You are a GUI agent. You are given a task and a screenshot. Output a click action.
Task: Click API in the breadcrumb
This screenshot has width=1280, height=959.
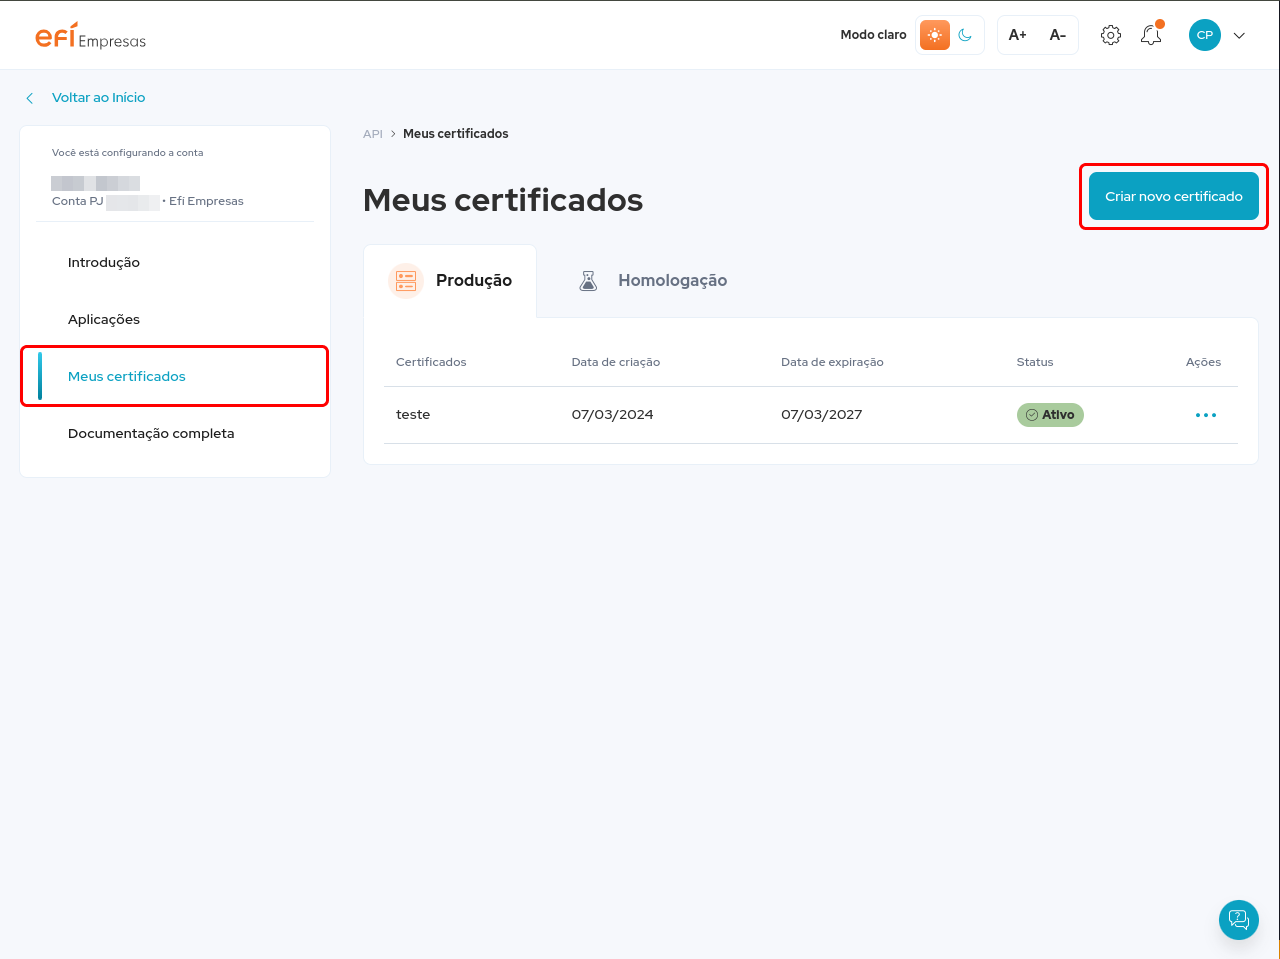tap(373, 134)
